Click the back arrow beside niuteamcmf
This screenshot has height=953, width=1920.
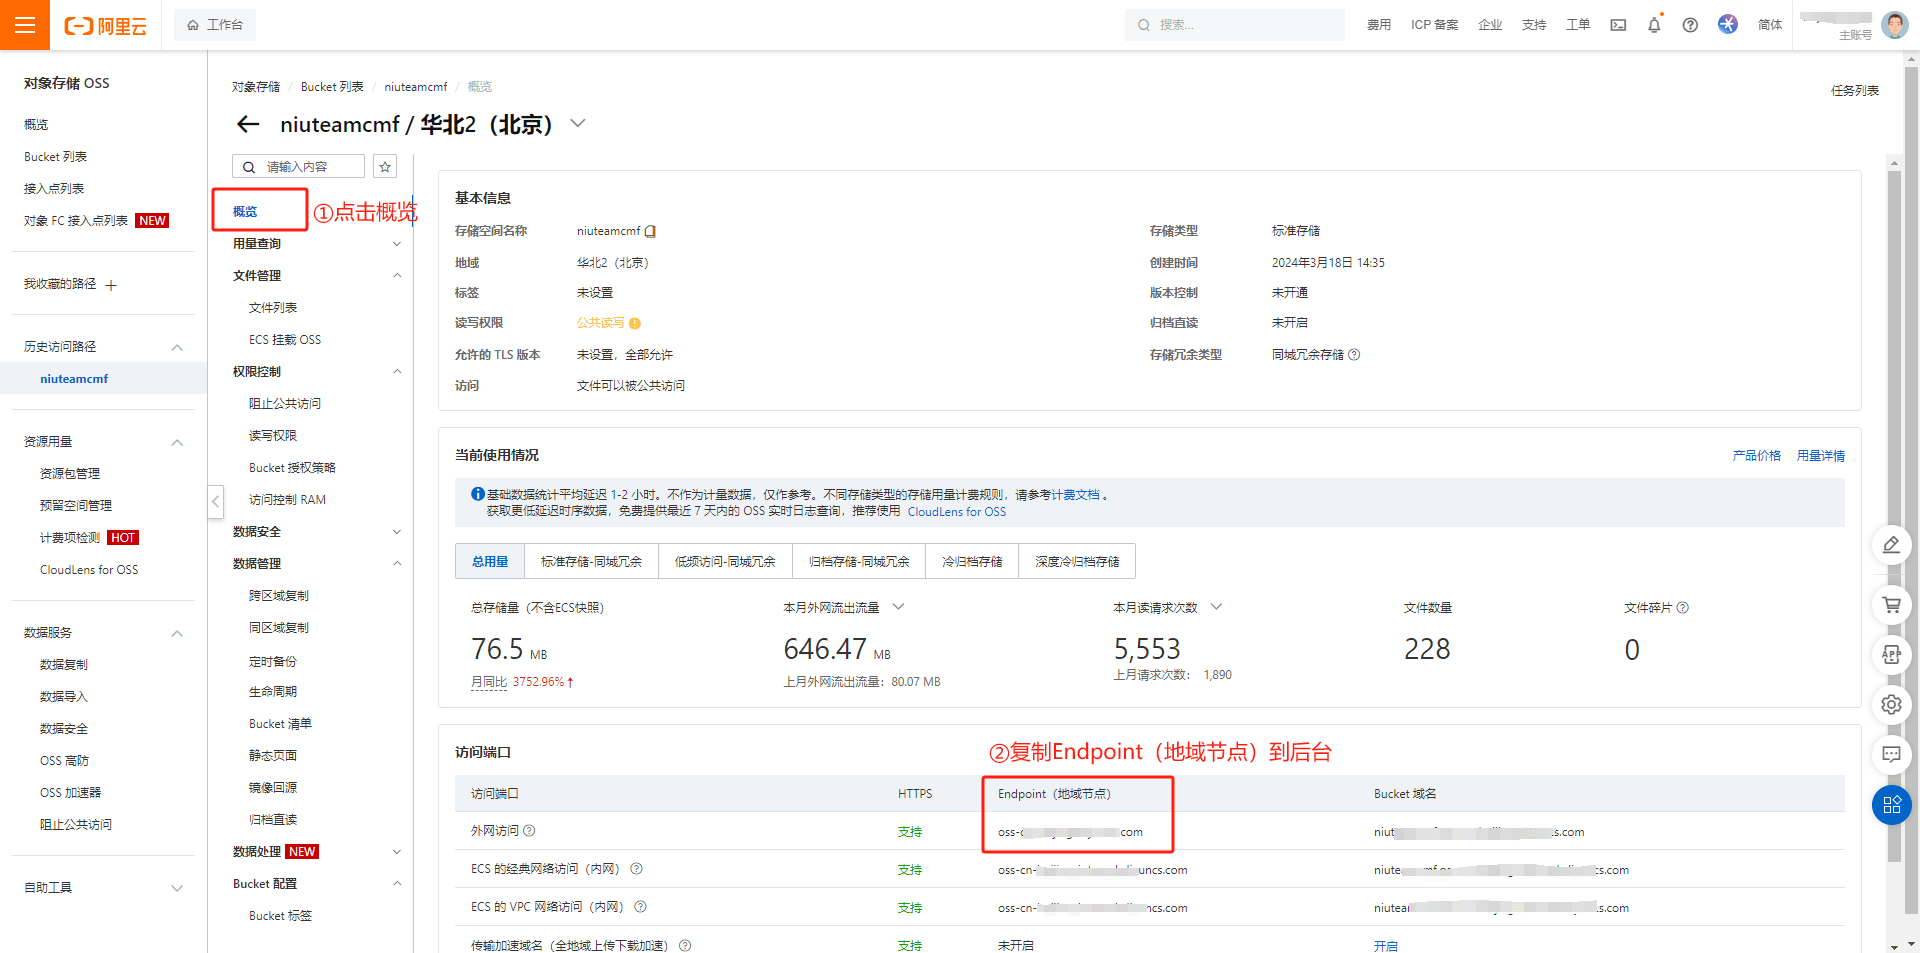coord(247,124)
